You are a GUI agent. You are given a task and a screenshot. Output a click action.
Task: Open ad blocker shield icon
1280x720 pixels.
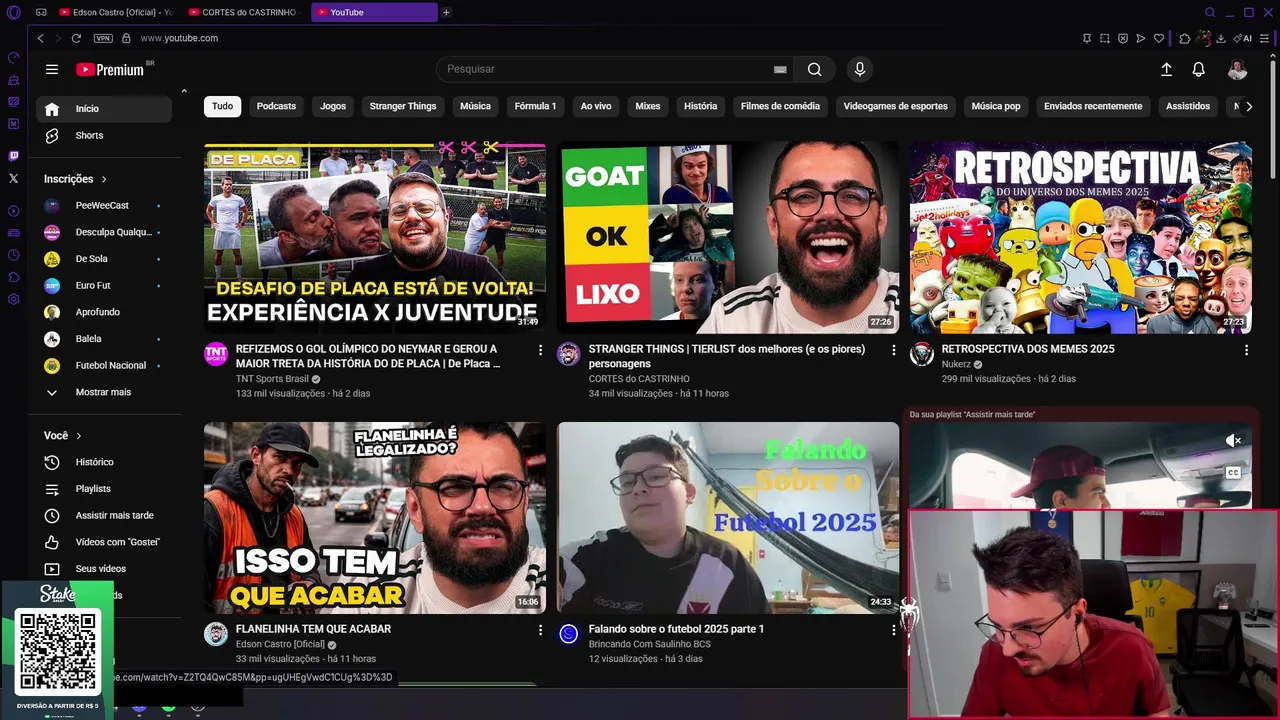(x=1123, y=38)
